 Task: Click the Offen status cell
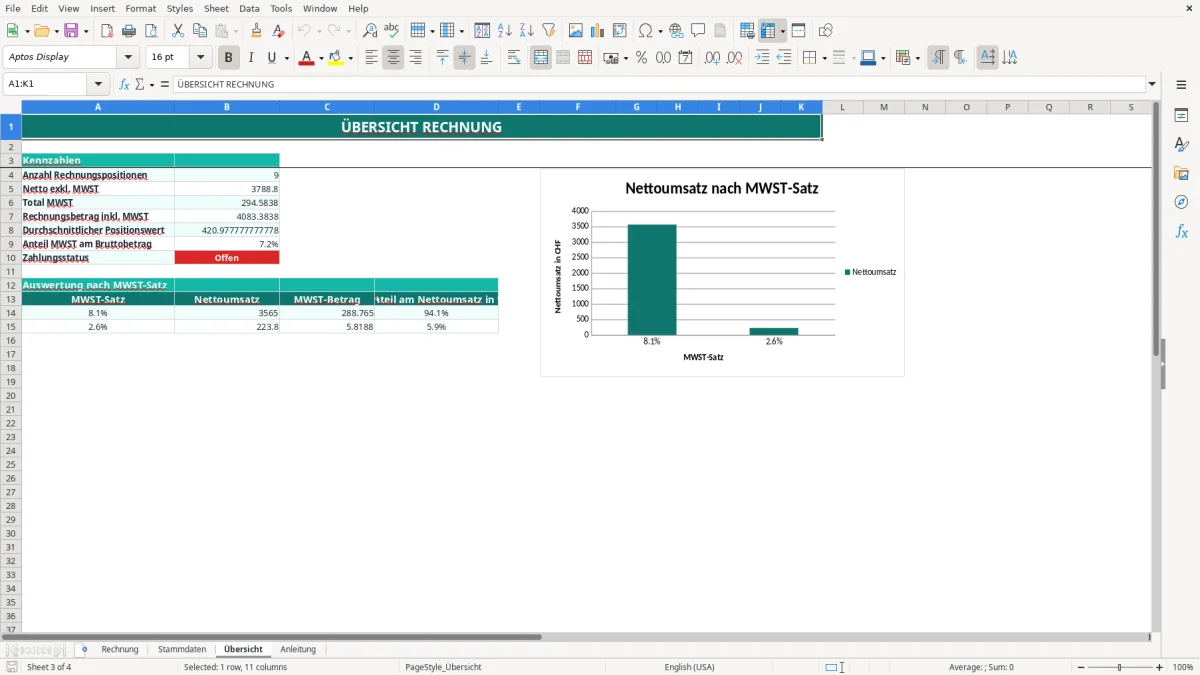pos(227,258)
